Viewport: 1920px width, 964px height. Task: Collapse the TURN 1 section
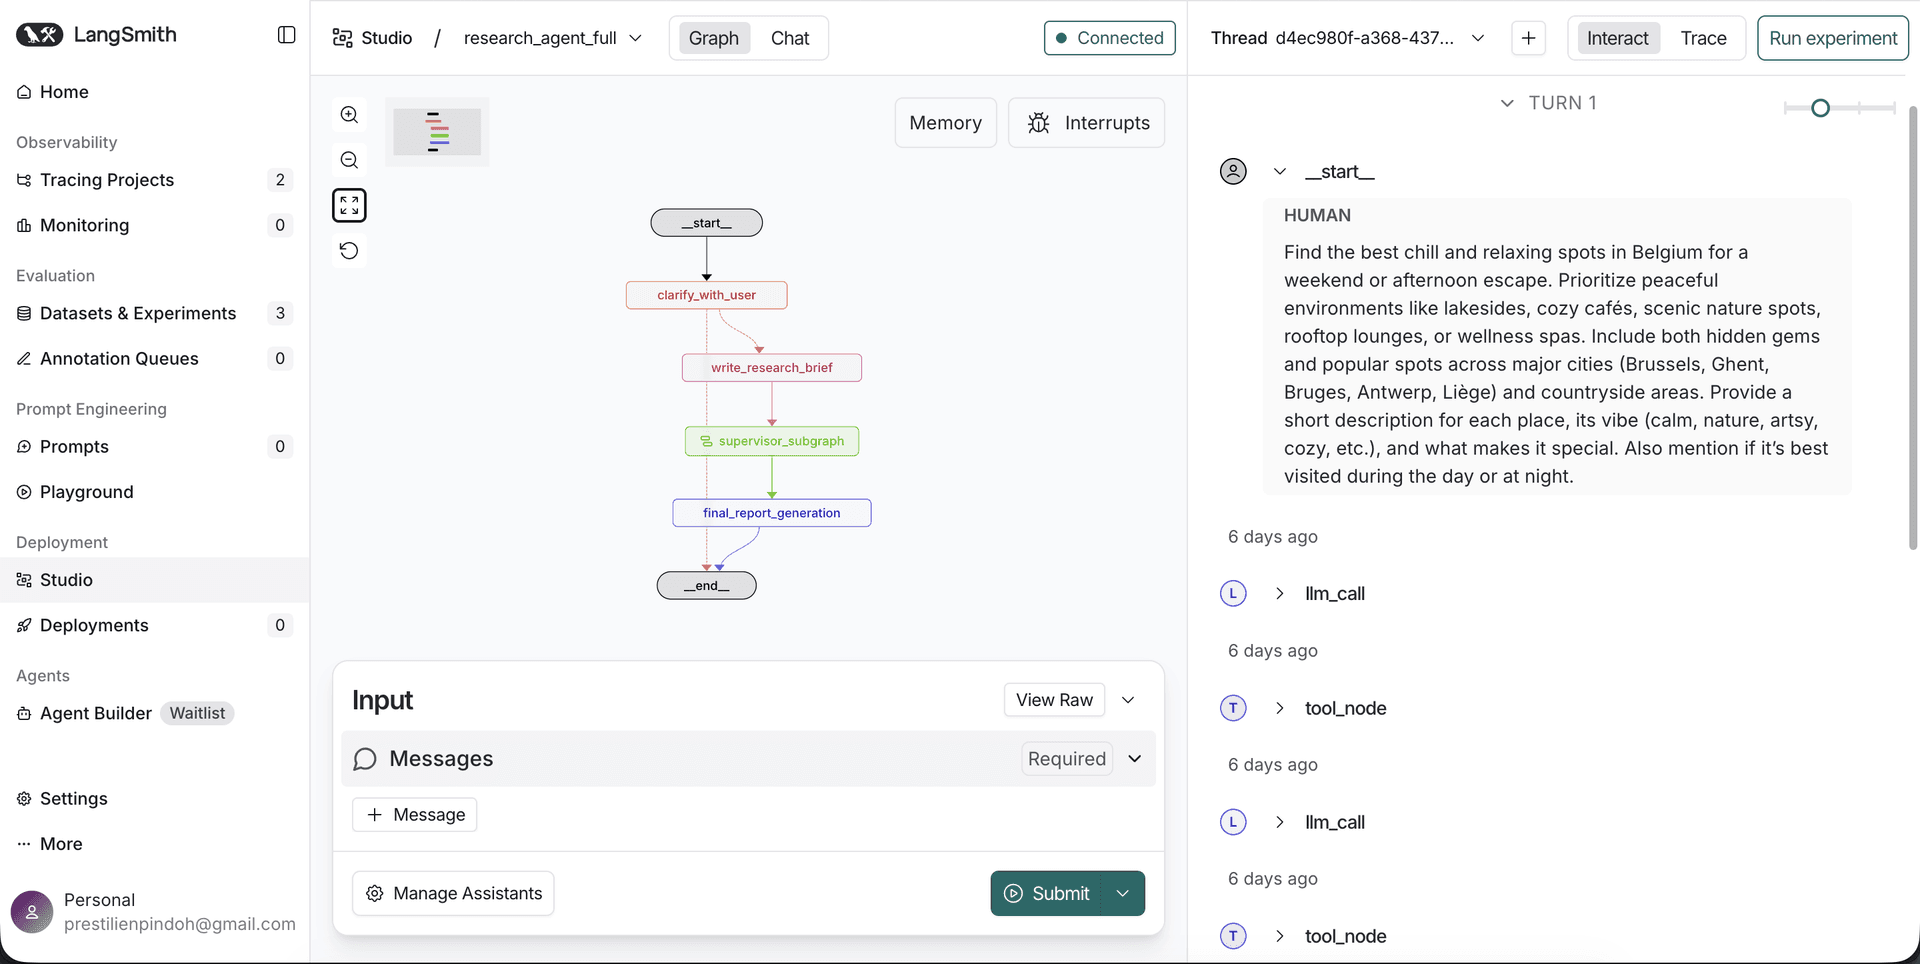tap(1507, 102)
